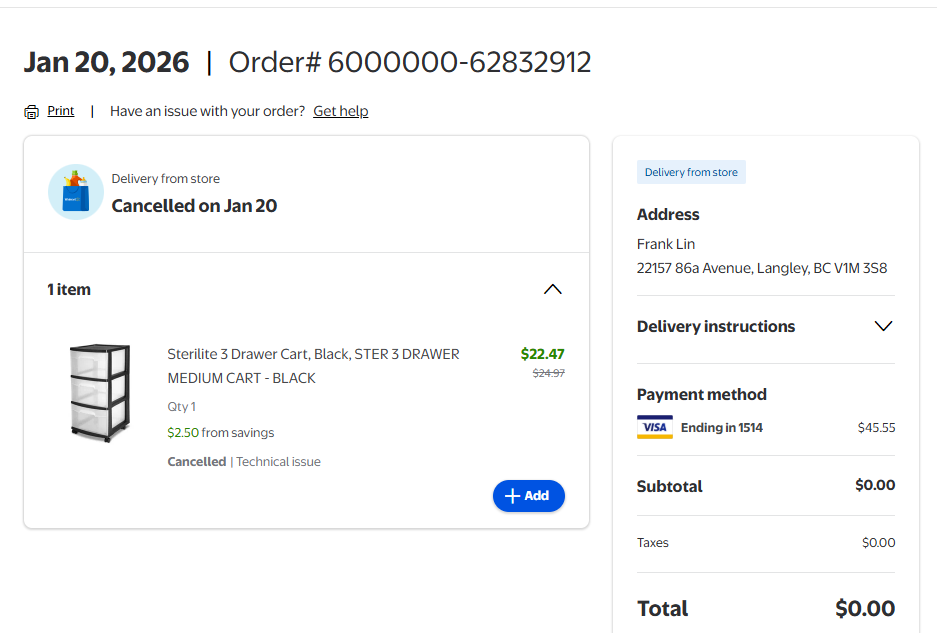Image resolution: width=937 pixels, height=633 pixels.
Task: Click the 1 item label
Action: [69, 289]
